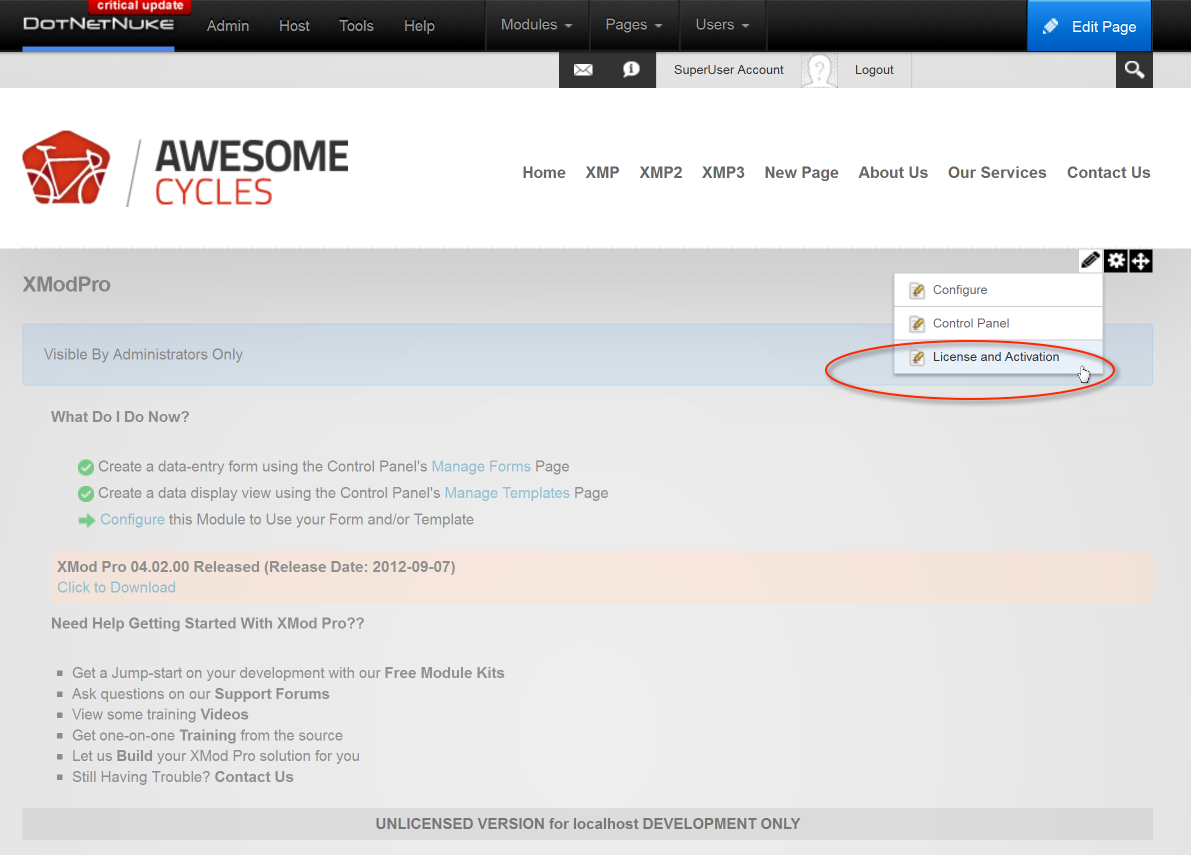Open the Help menu
This screenshot has height=855, width=1191.
419,26
